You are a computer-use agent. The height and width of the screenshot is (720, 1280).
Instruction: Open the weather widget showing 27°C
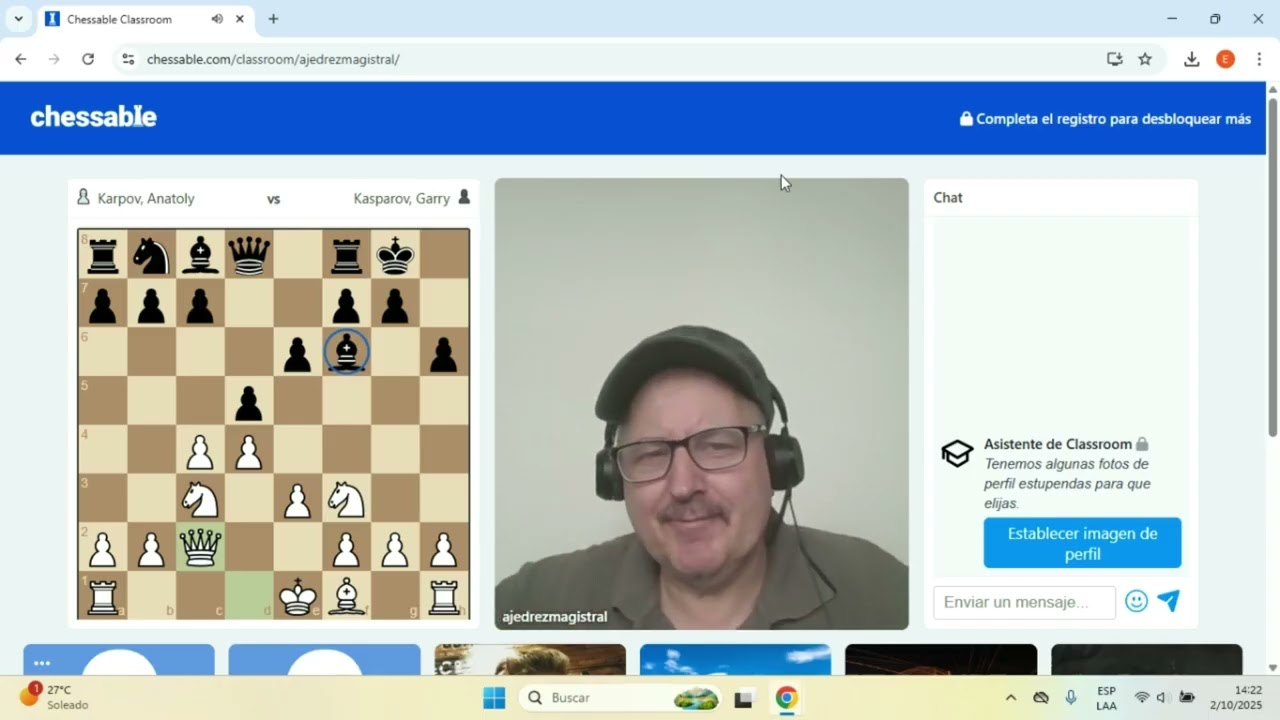(x=55, y=697)
